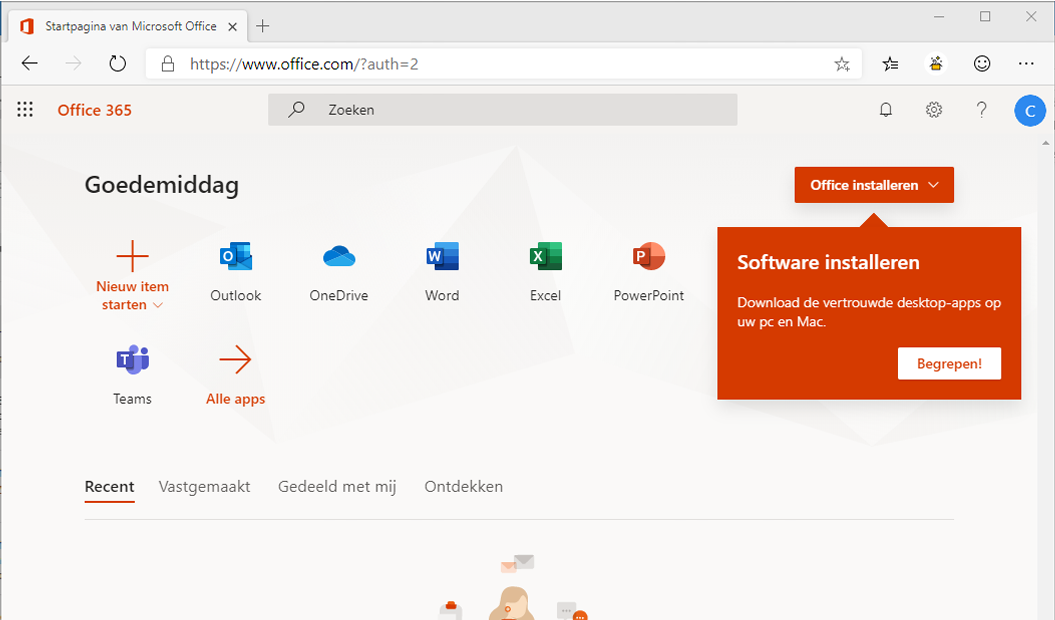Open the app launcher waffle menu
The height and width of the screenshot is (620, 1055).
[25, 110]
